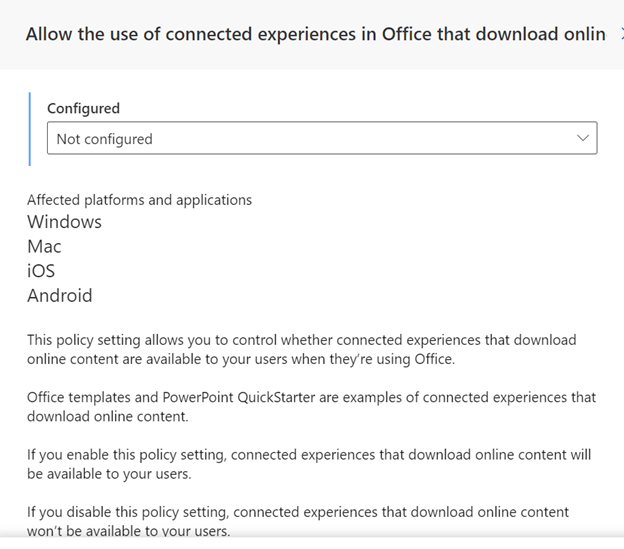This screenshot has width=624, height=549.
Task: Close the policy panel with the X icon
Action: pyautogui.click(x=622, y=34)
